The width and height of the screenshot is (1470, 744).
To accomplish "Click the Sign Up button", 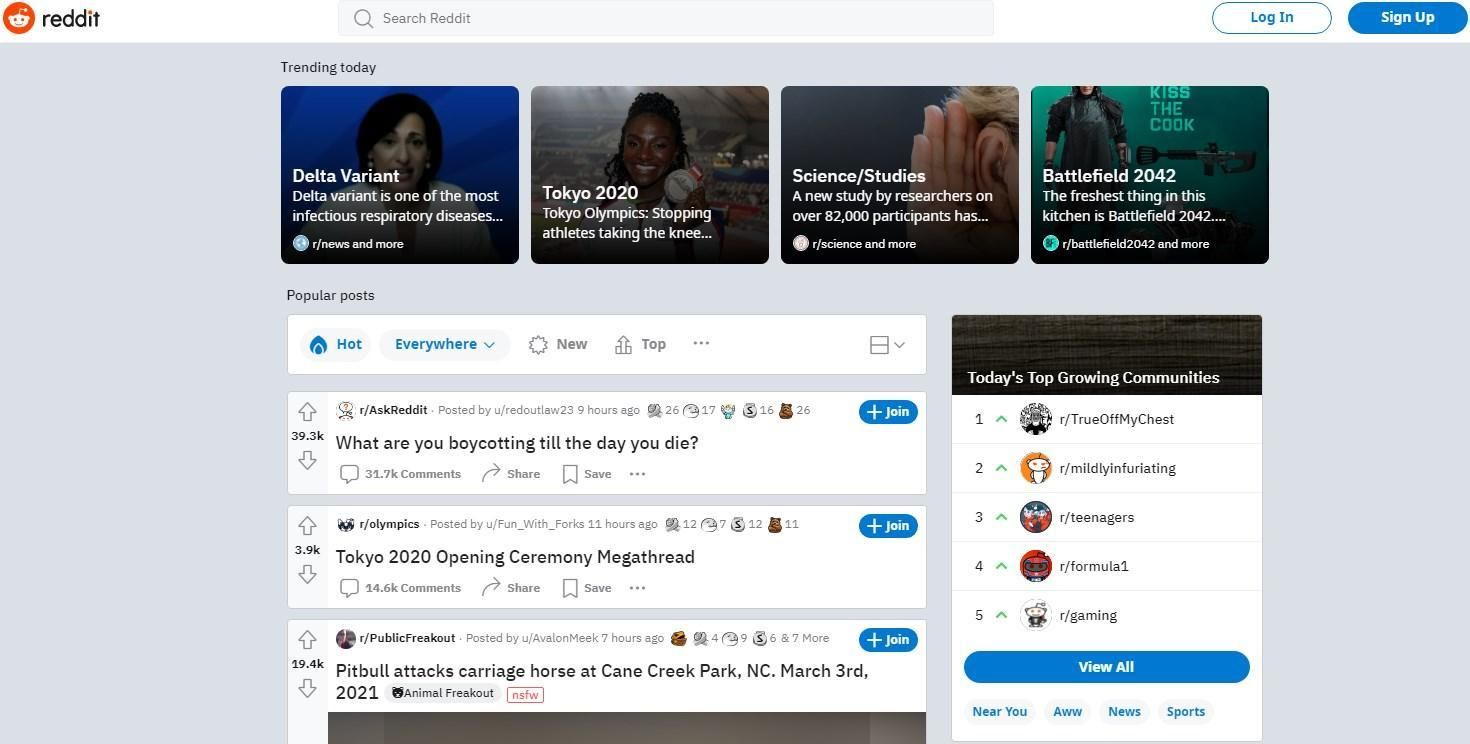I will 1408,17.
